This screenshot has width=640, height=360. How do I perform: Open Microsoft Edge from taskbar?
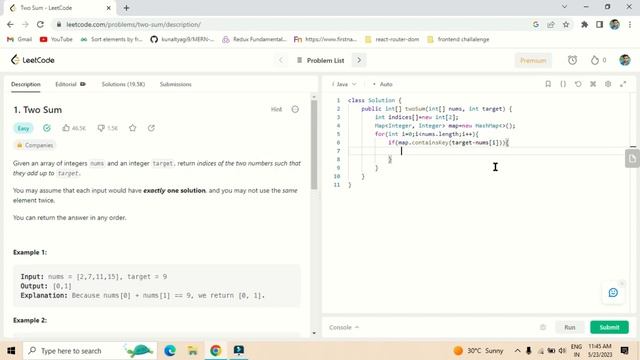(x=170, y=351)
